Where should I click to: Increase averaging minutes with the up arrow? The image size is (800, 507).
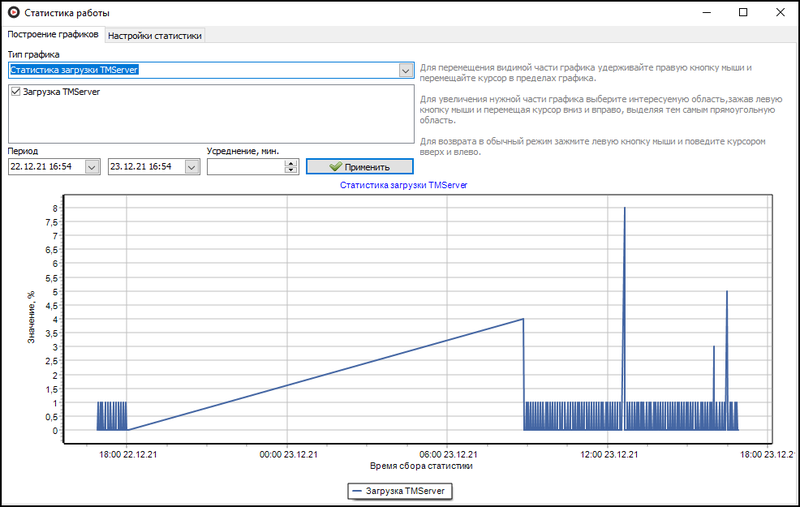[x=291, y=163]
